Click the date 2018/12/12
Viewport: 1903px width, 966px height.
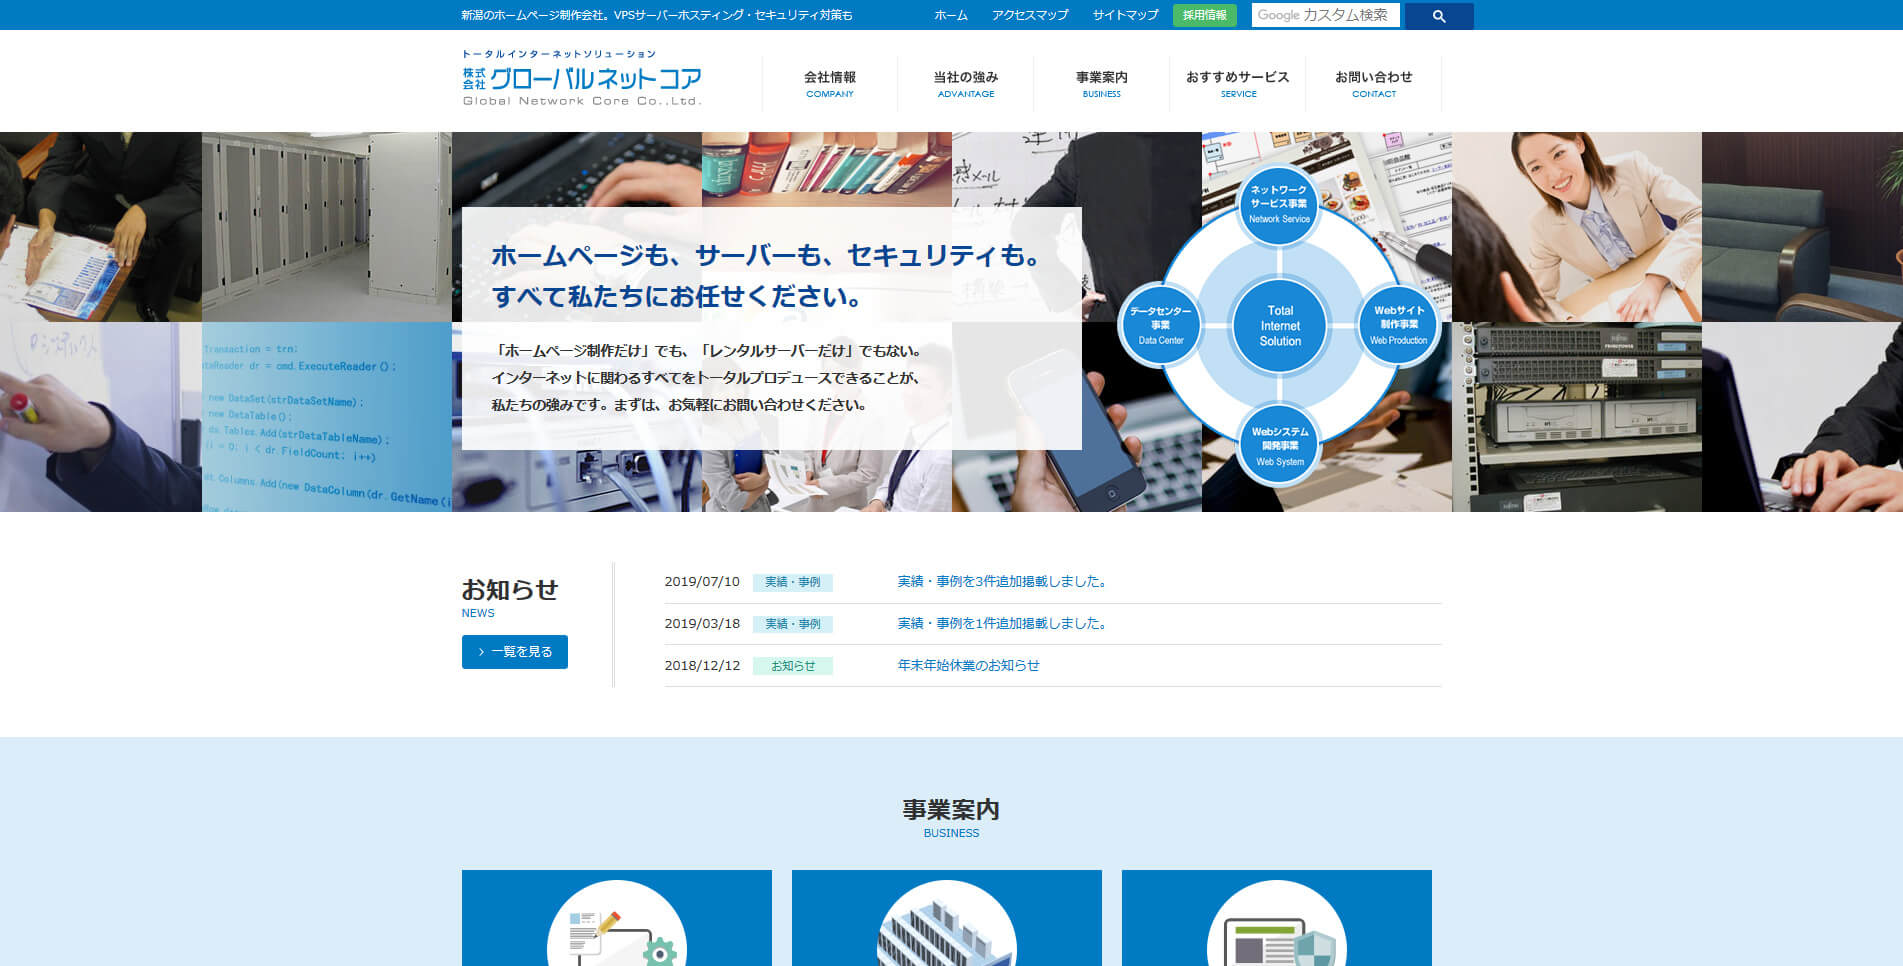(702, 665)
